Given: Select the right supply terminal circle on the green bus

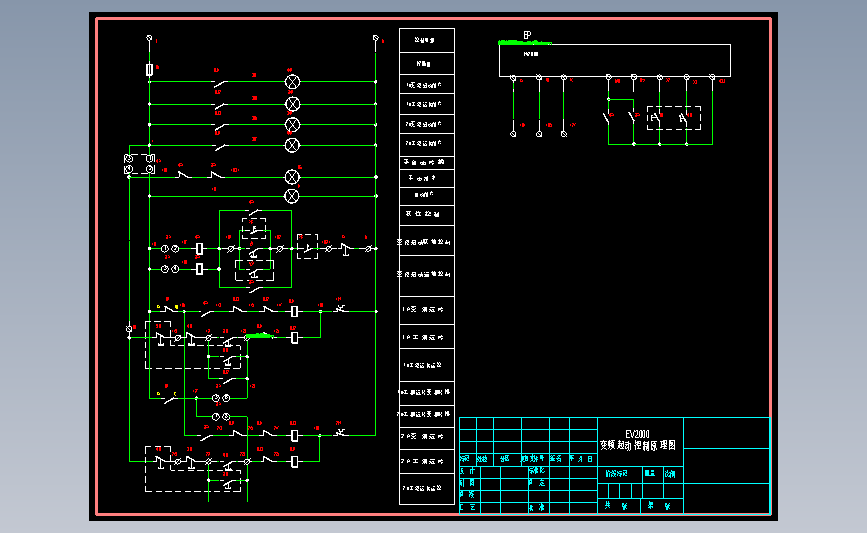Looking at the screenshot, I should [x=375, y=38].
